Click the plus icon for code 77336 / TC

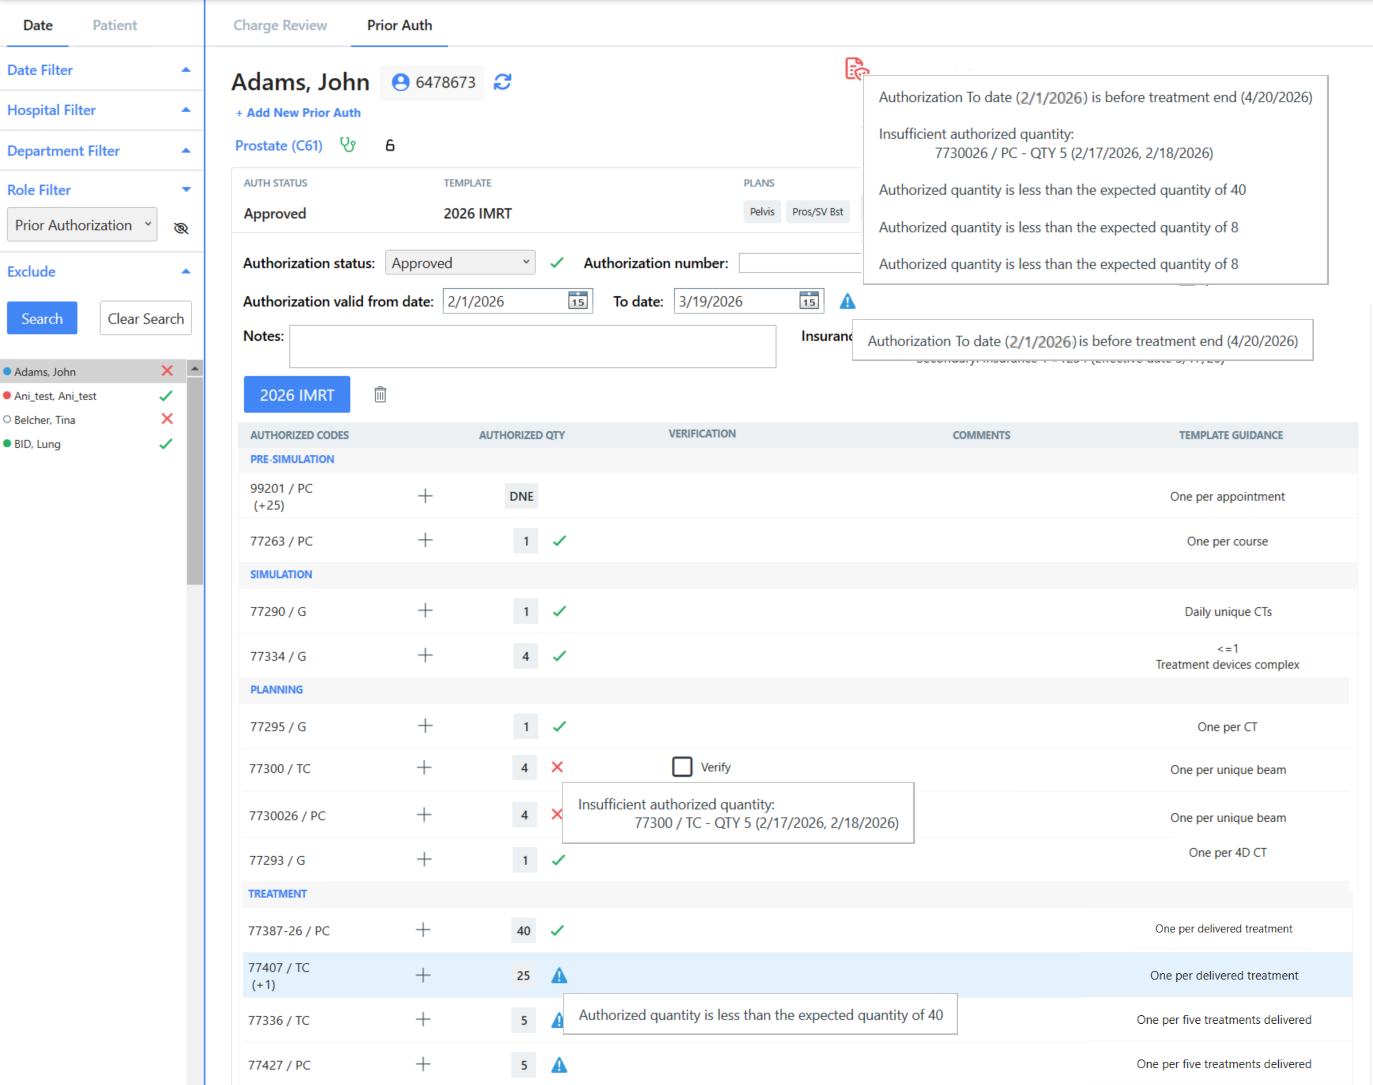pos(423,1019)
